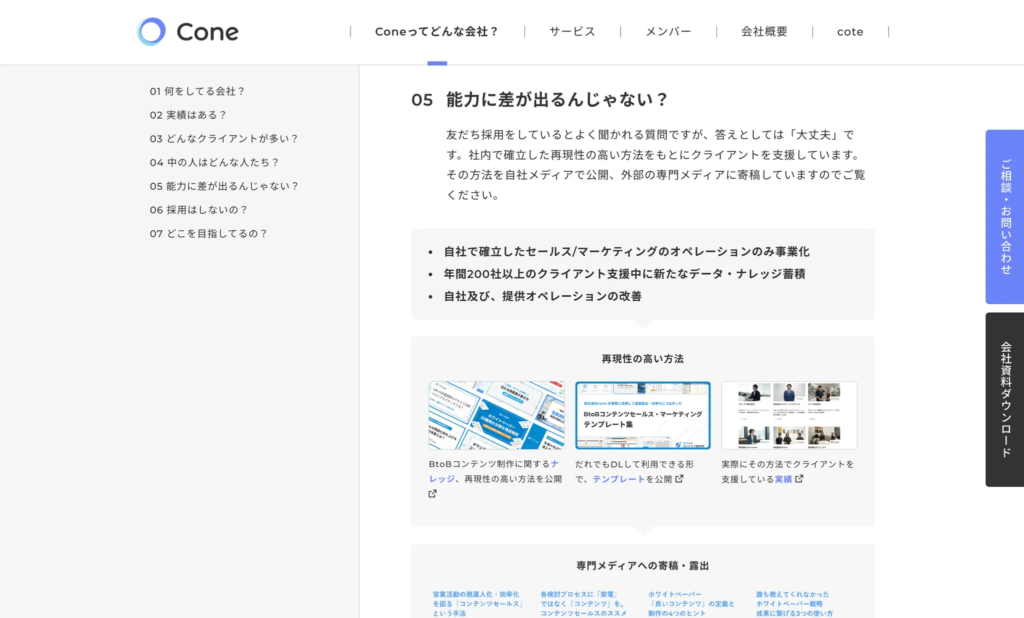
Task: Go to 06 採用はしないの？ section
Action: pos(198,210)
